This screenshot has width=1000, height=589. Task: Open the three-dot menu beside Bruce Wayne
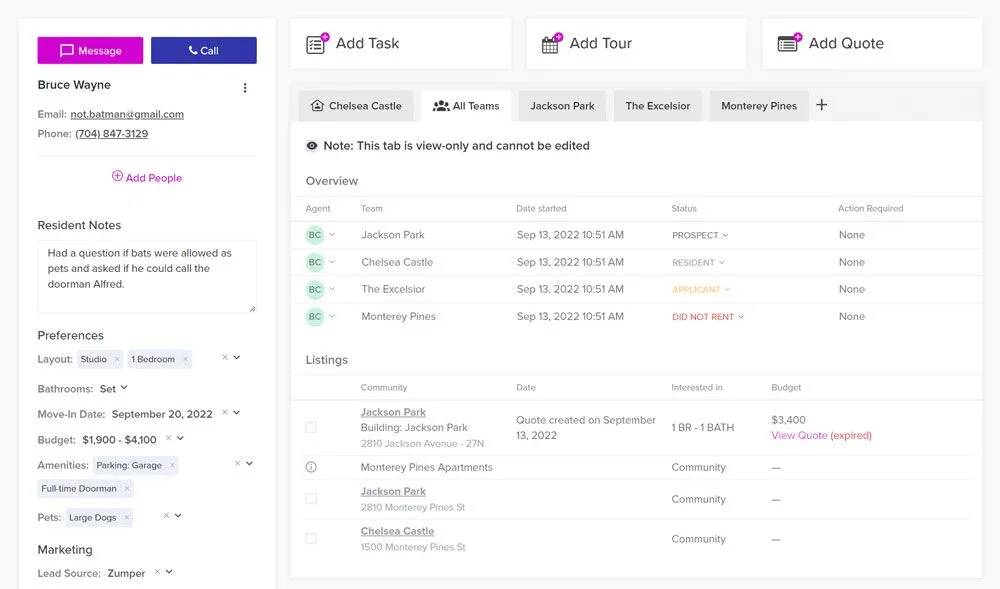(245, 88)
